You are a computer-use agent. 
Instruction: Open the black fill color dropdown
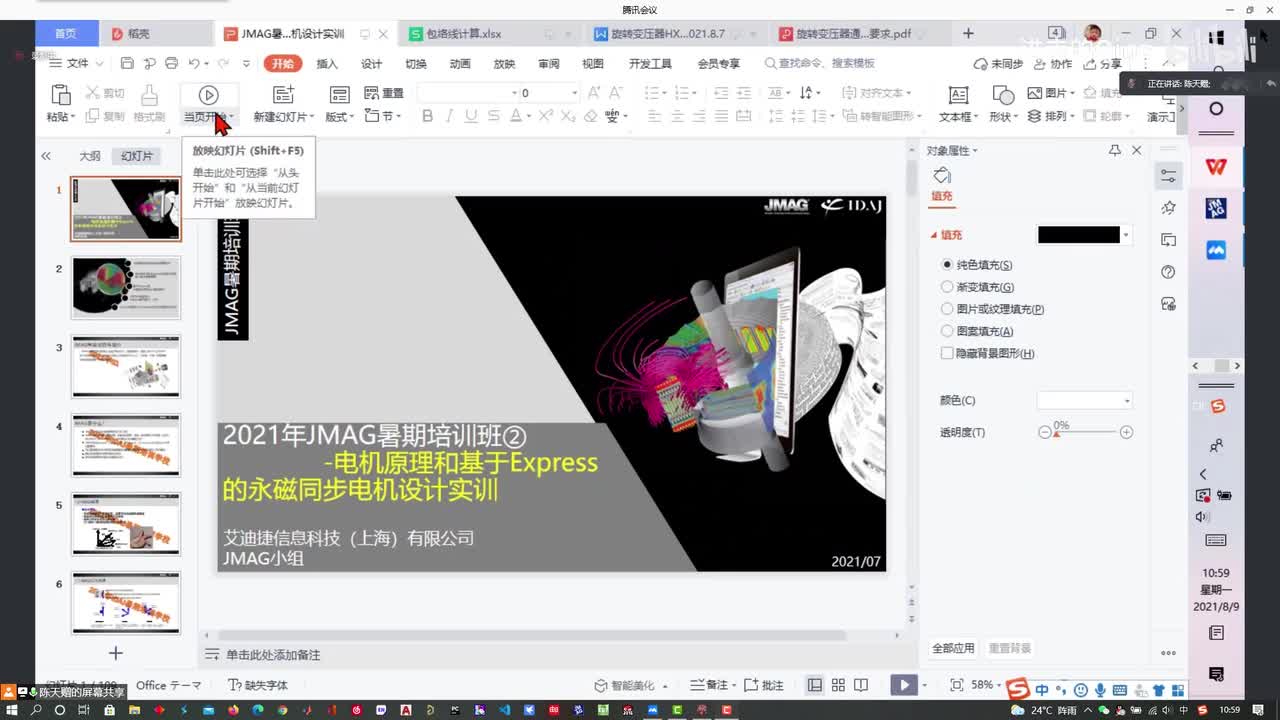1127,235
